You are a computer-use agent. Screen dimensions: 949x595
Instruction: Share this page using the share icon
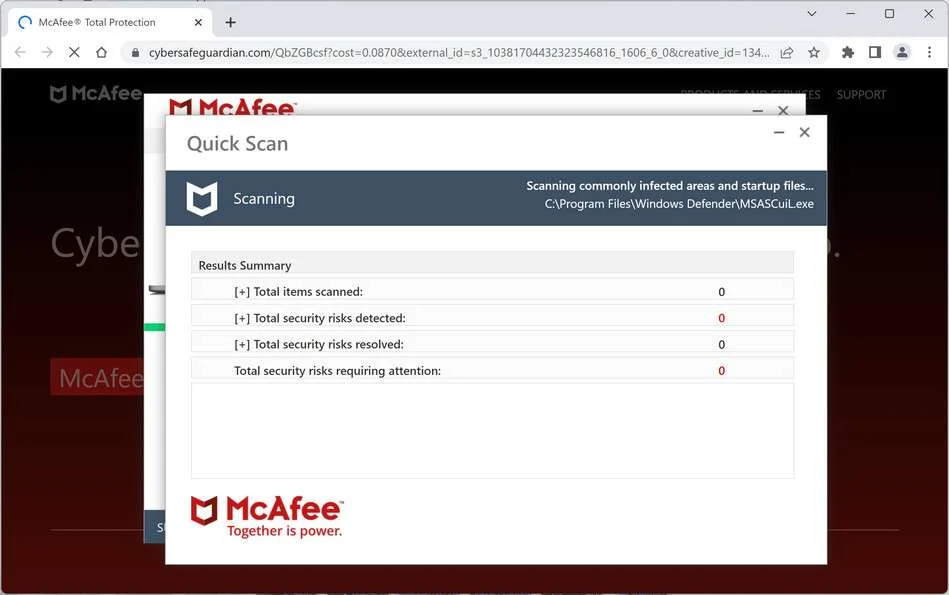[787, 53]
